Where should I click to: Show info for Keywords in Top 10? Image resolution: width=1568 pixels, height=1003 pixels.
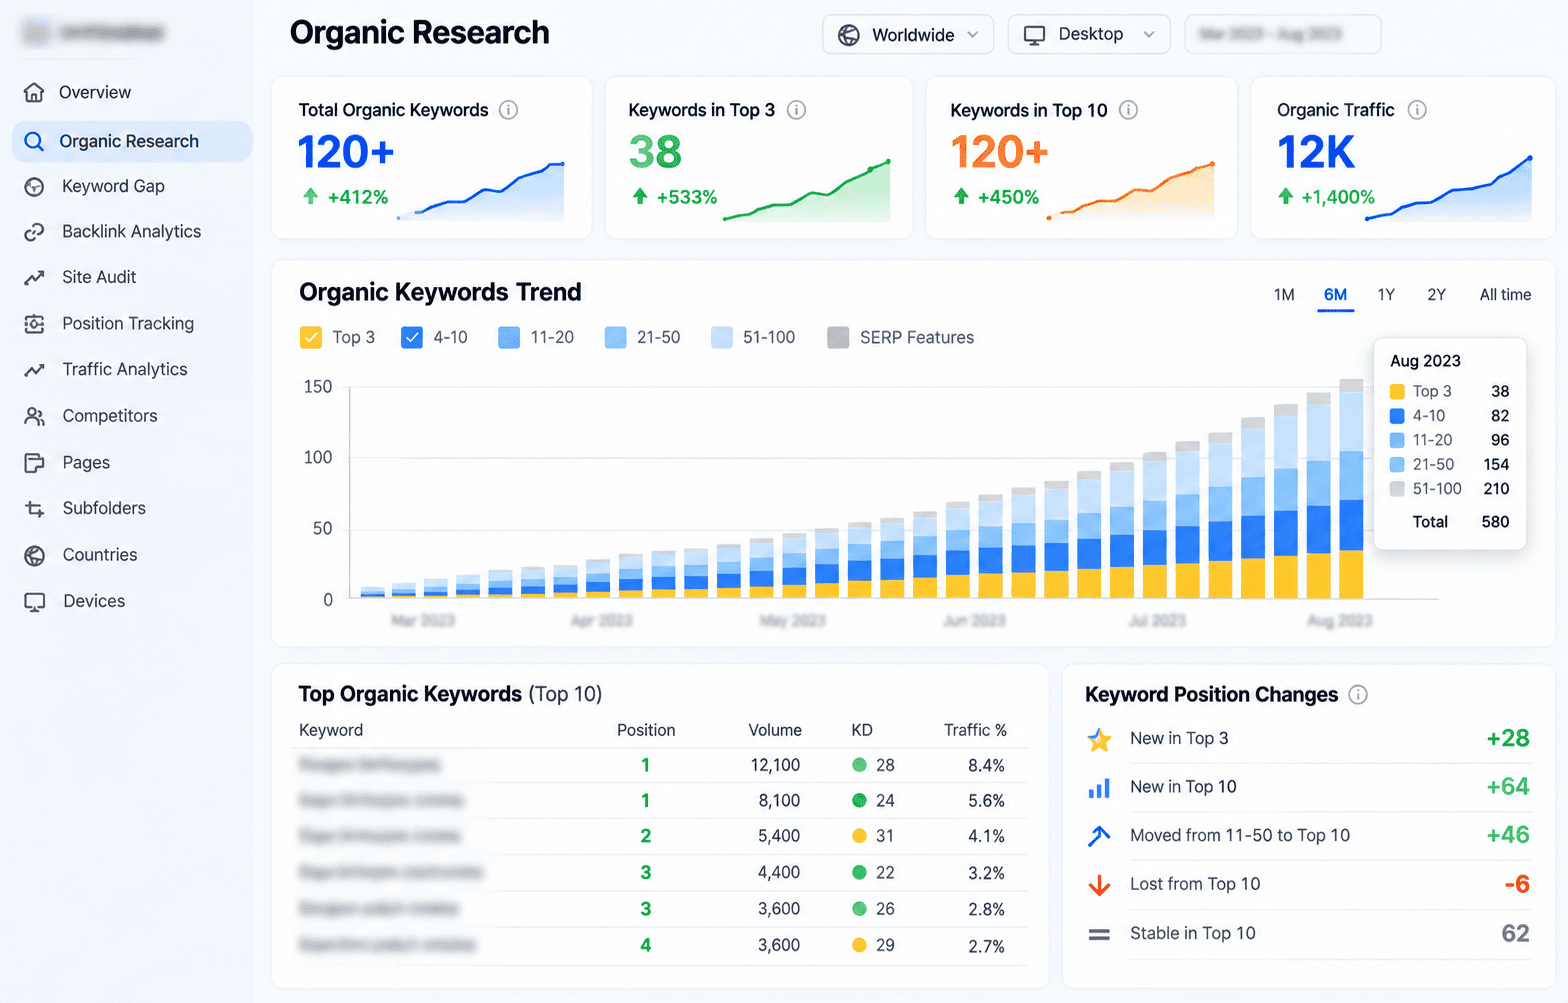(1128, 110)
